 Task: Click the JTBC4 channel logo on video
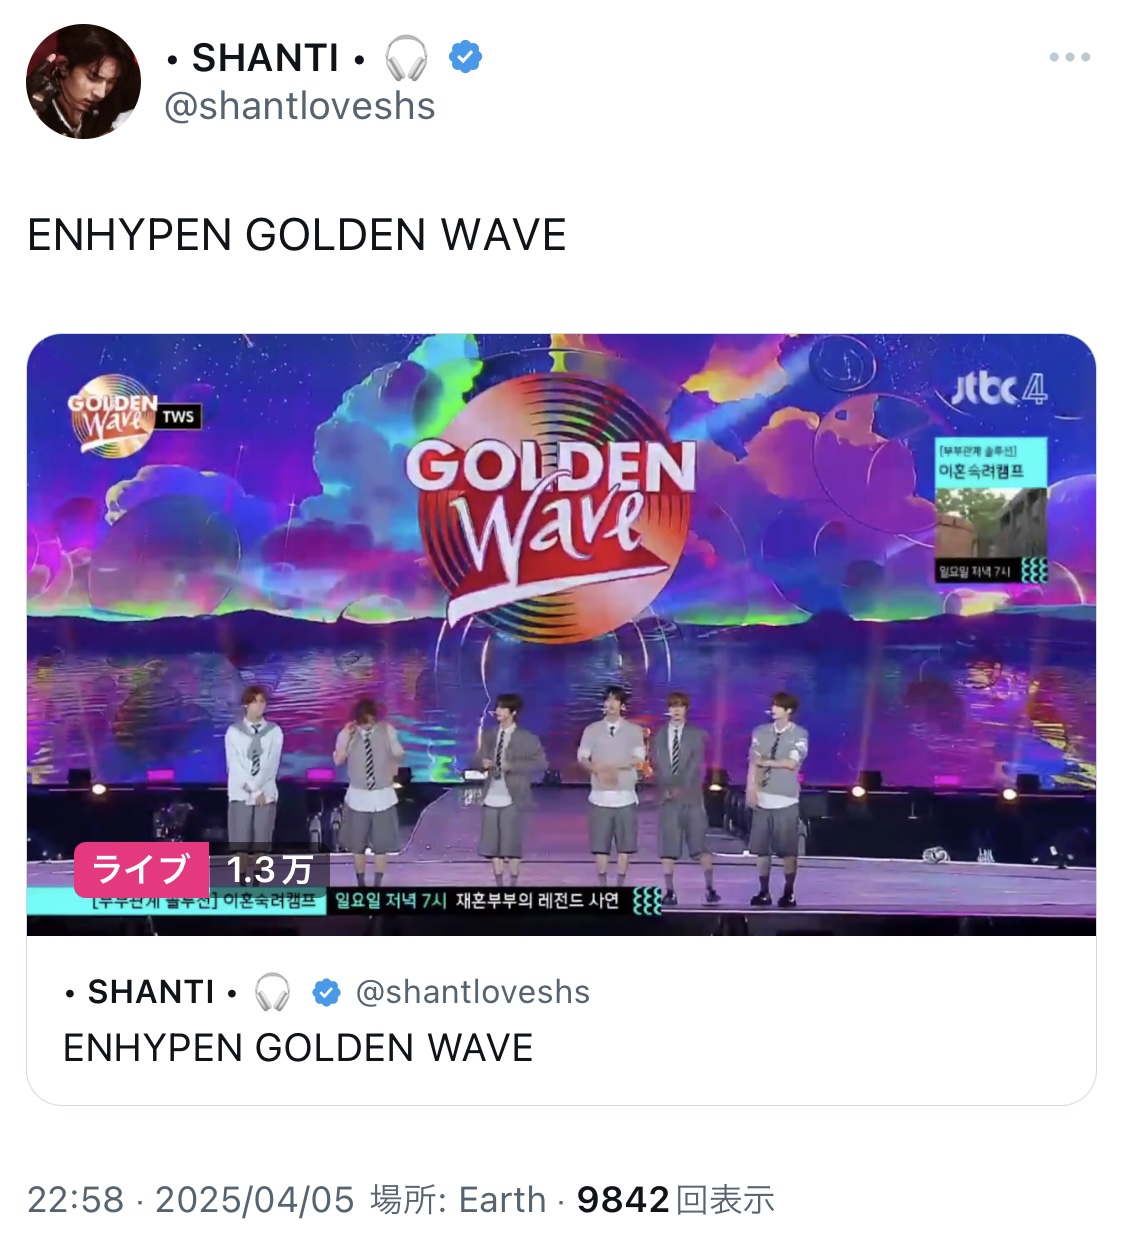coord(998,388)
